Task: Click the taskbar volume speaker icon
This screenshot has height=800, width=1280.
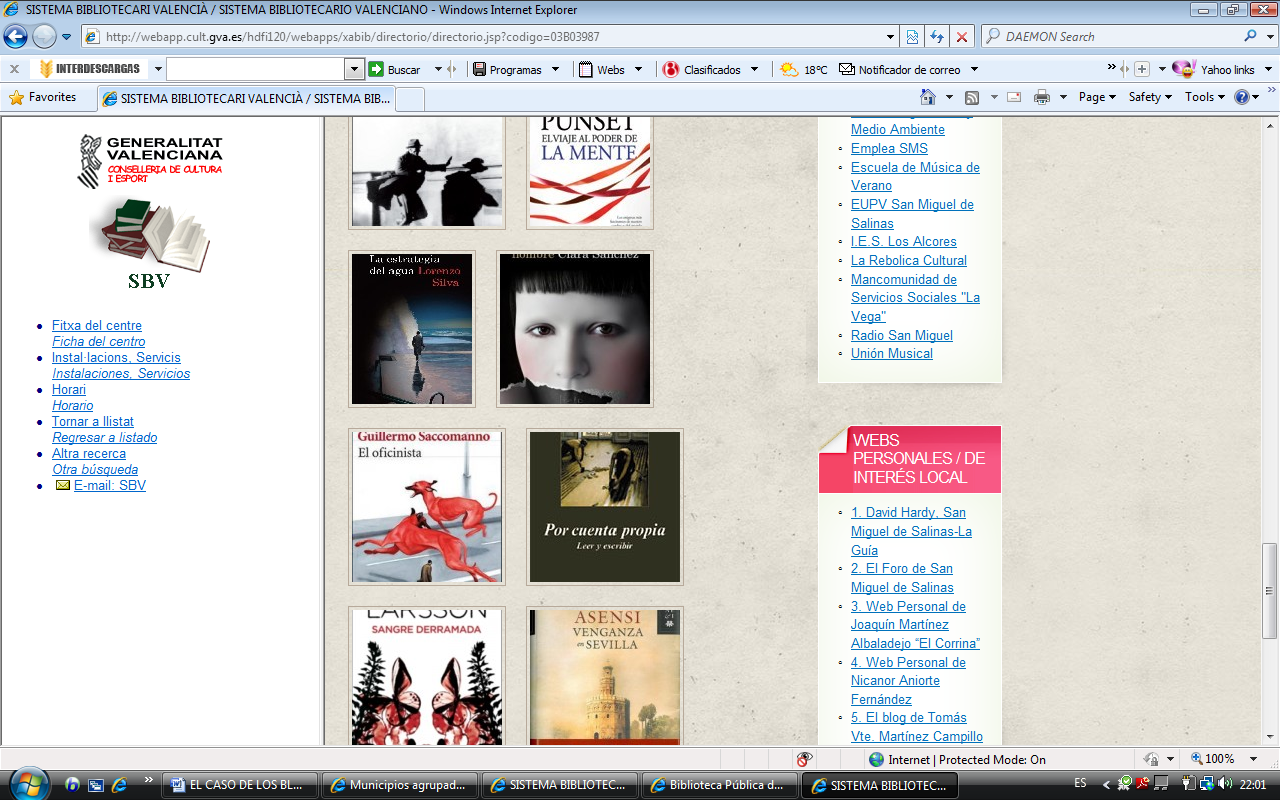Action: pyautogui.click(x=1224, y=784)
